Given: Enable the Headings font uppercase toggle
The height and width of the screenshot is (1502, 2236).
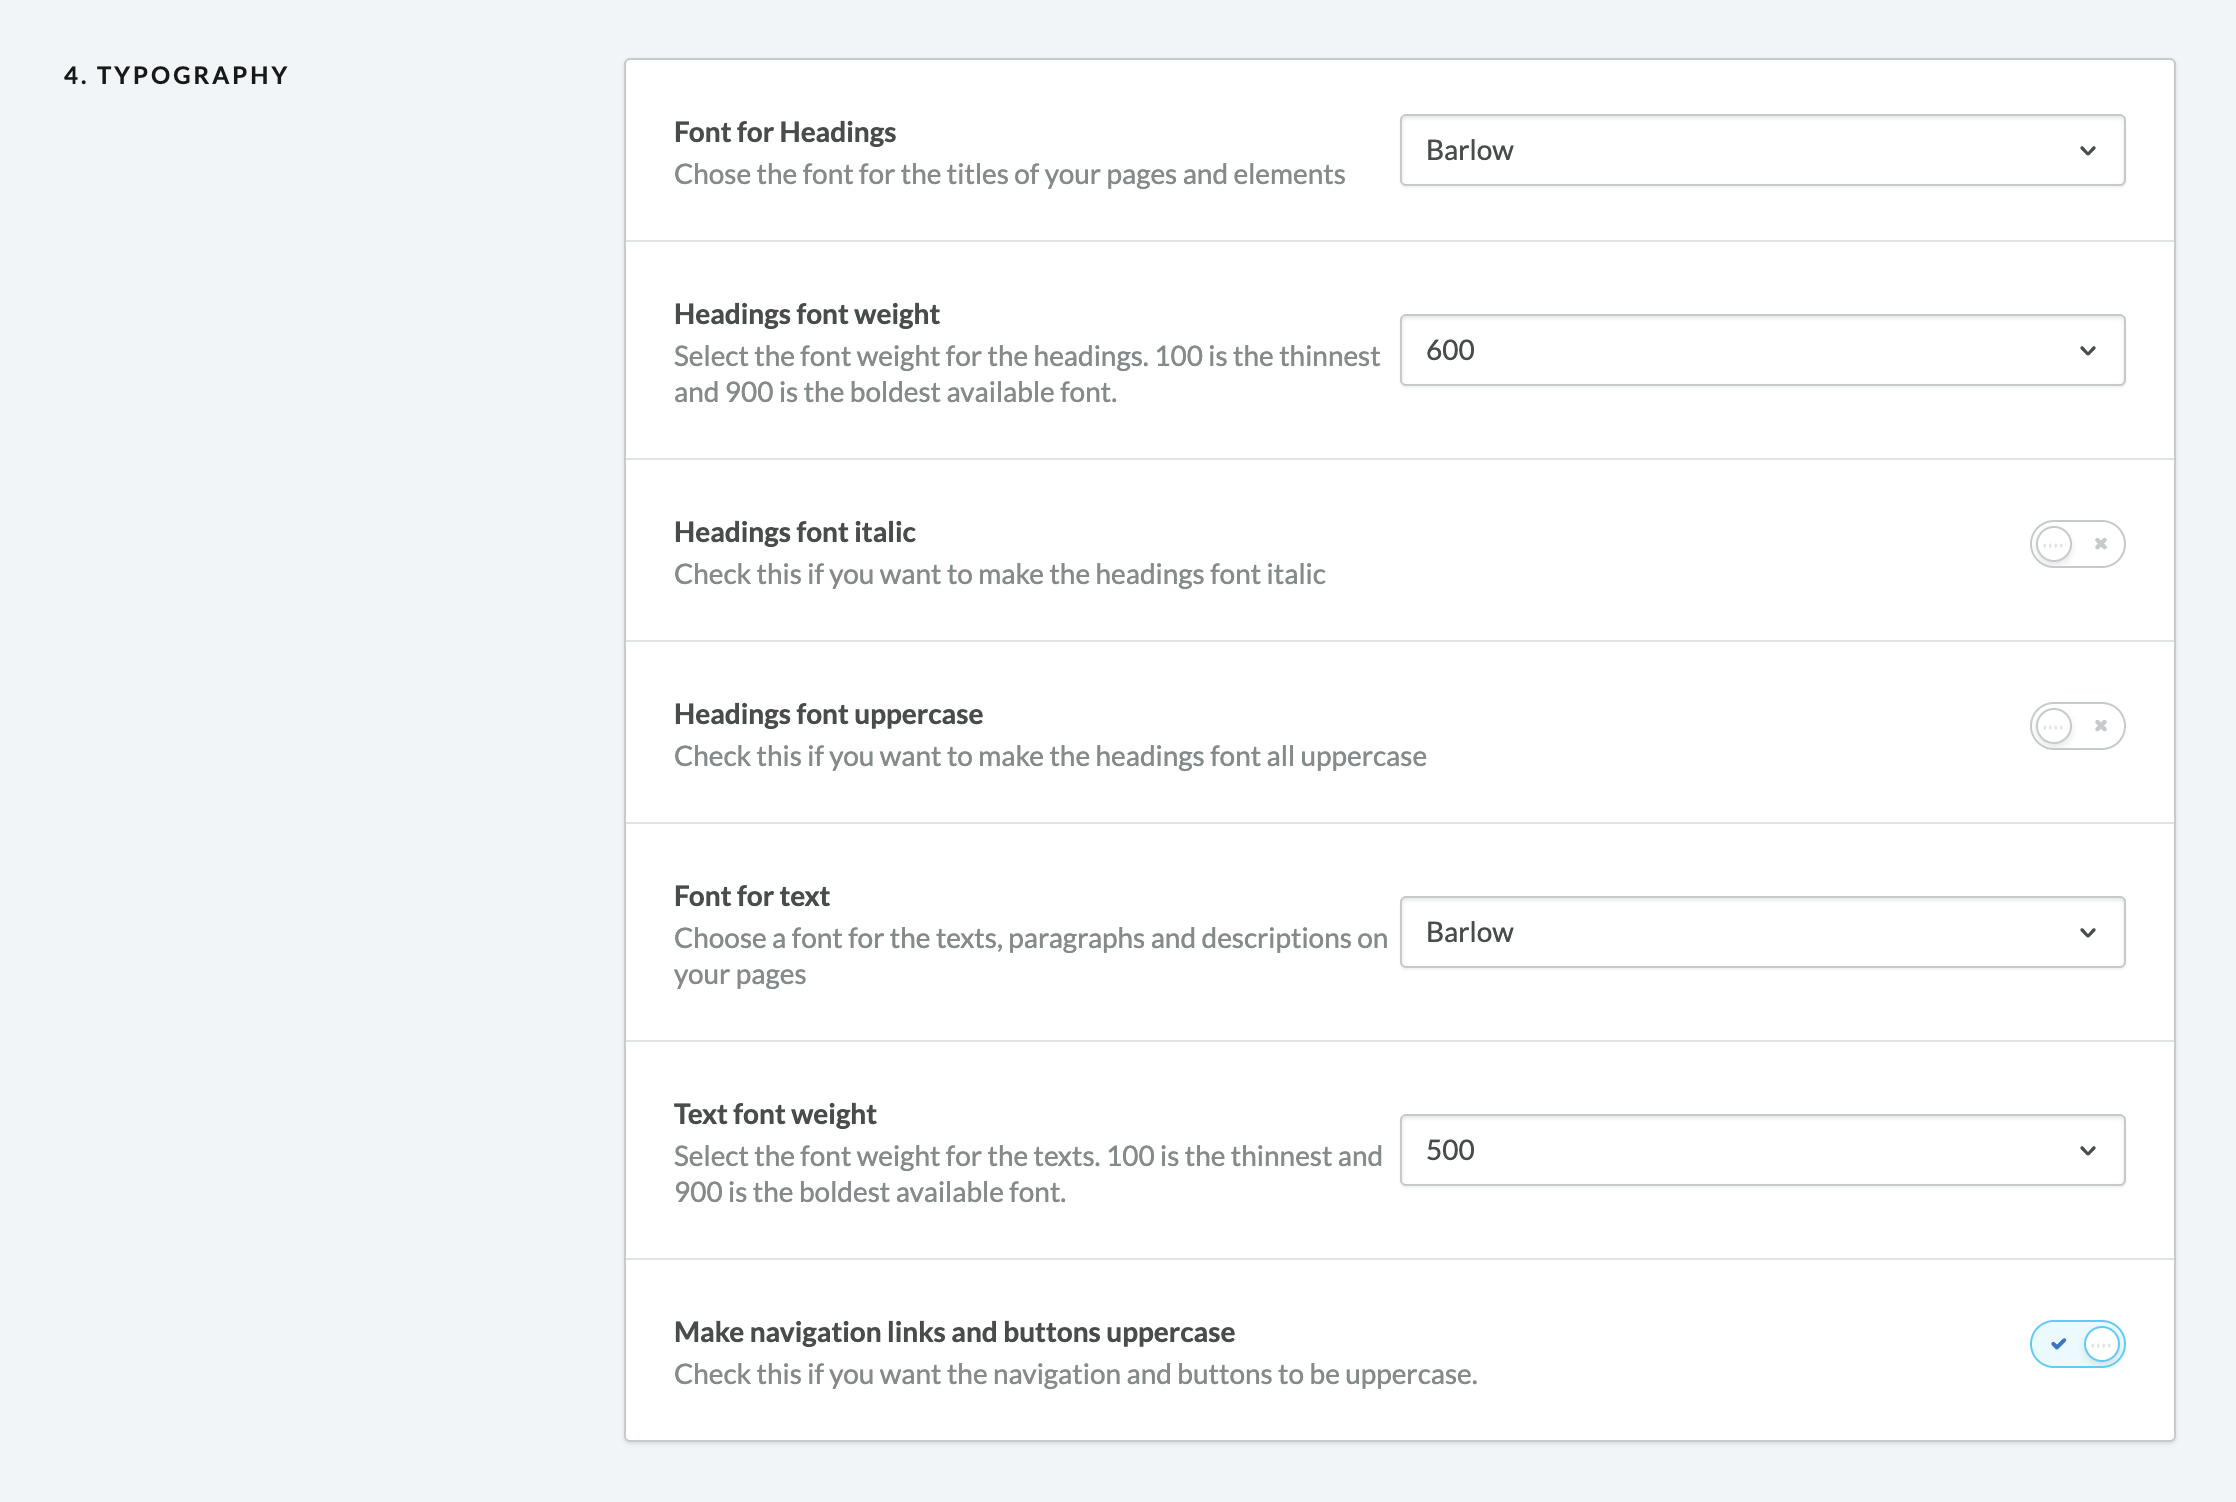Looking at the screenshot, I should click(x=2077, y=726).
